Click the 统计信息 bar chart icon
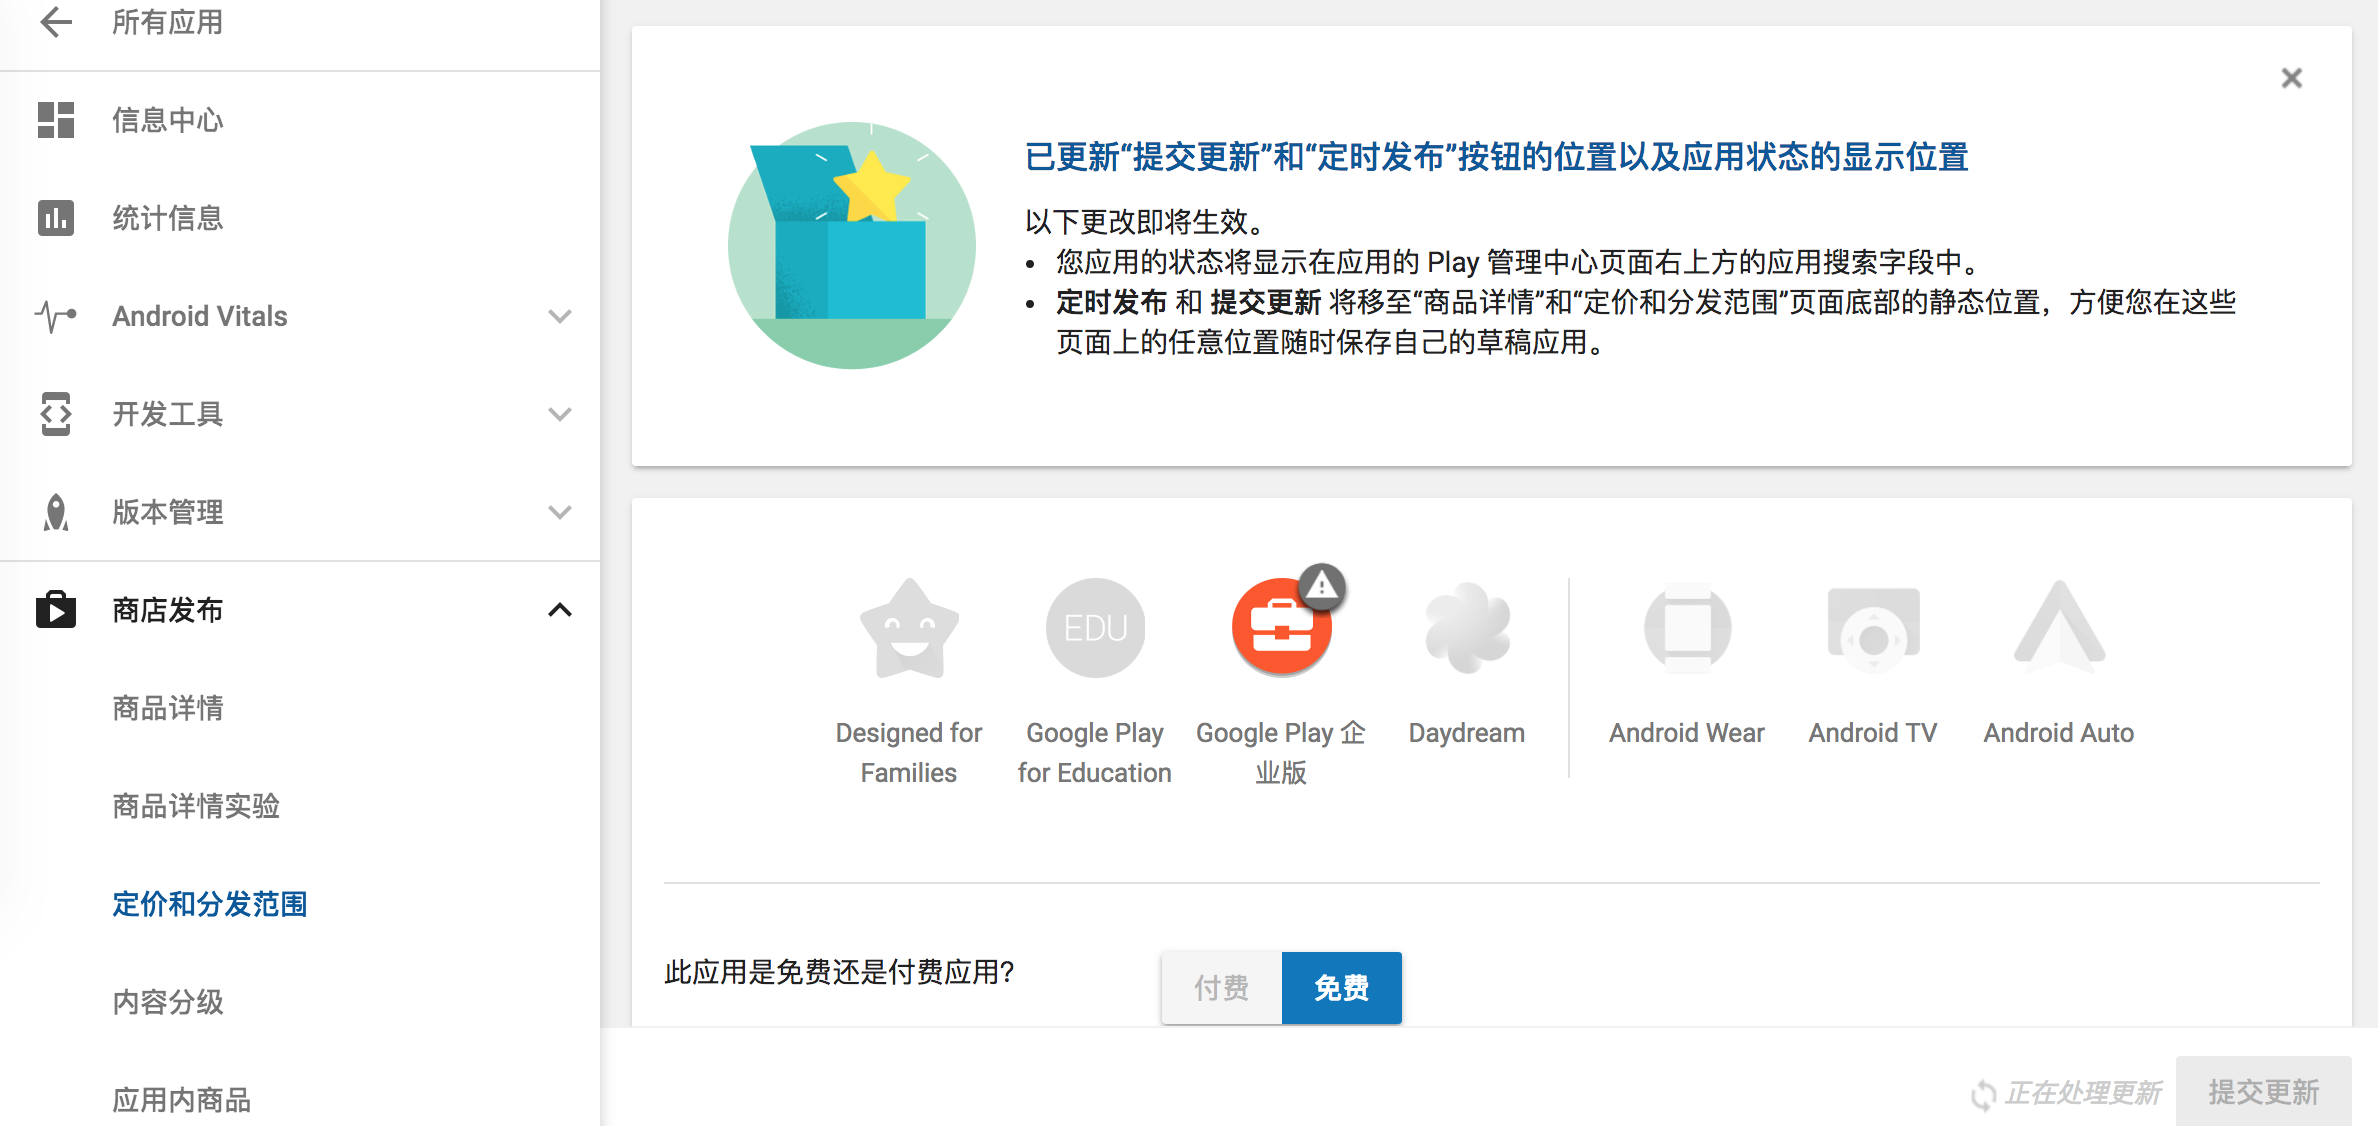Screen dimensions: 2378x1126 [x=56, y=218]
